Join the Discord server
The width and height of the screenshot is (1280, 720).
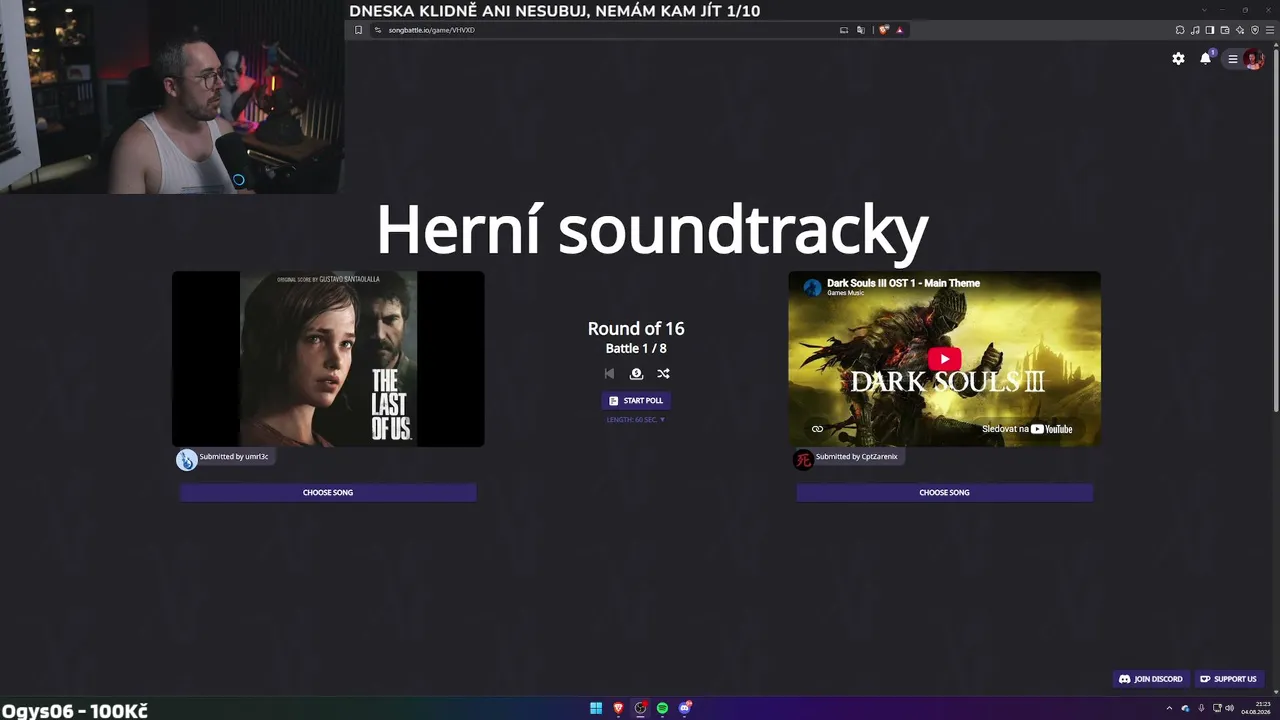coord(1151,679)
